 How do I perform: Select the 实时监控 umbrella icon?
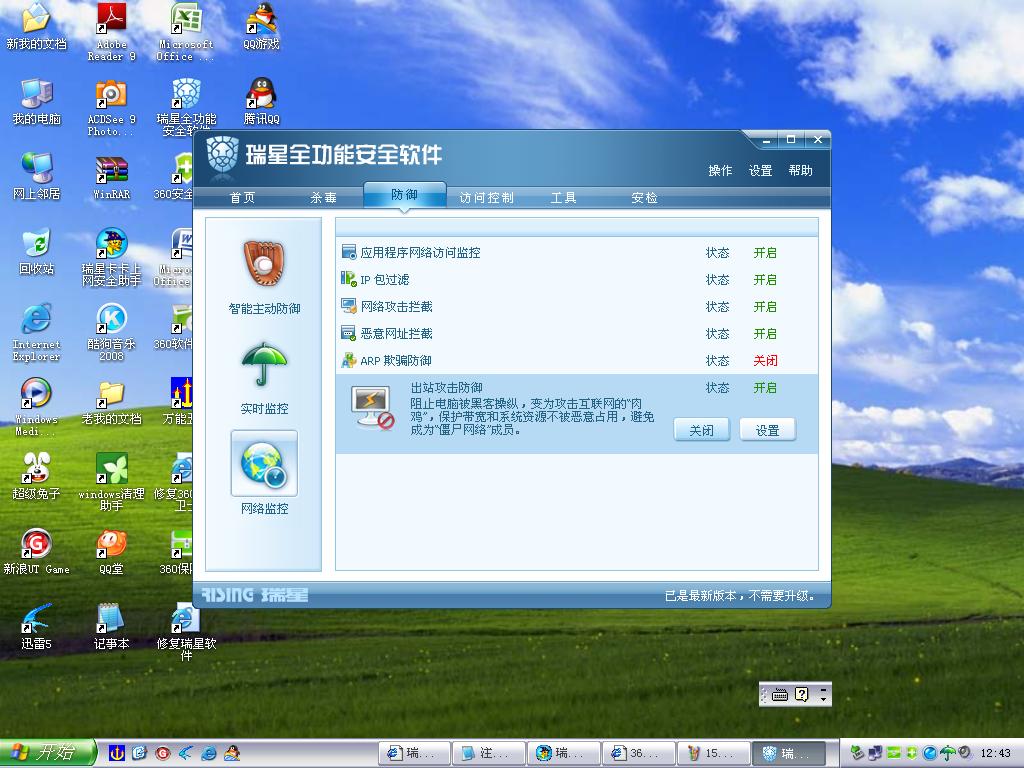click(264, 364)
